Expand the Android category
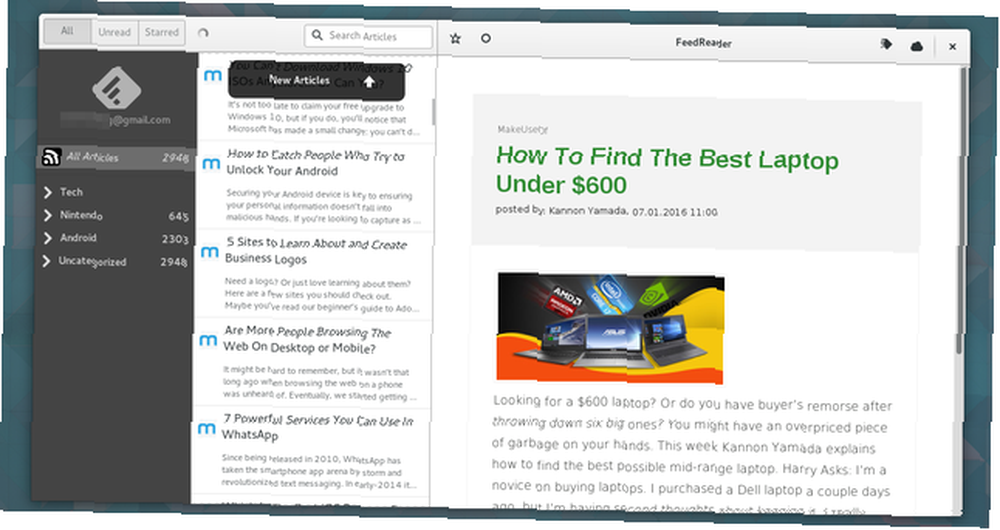 coord(47,238)
